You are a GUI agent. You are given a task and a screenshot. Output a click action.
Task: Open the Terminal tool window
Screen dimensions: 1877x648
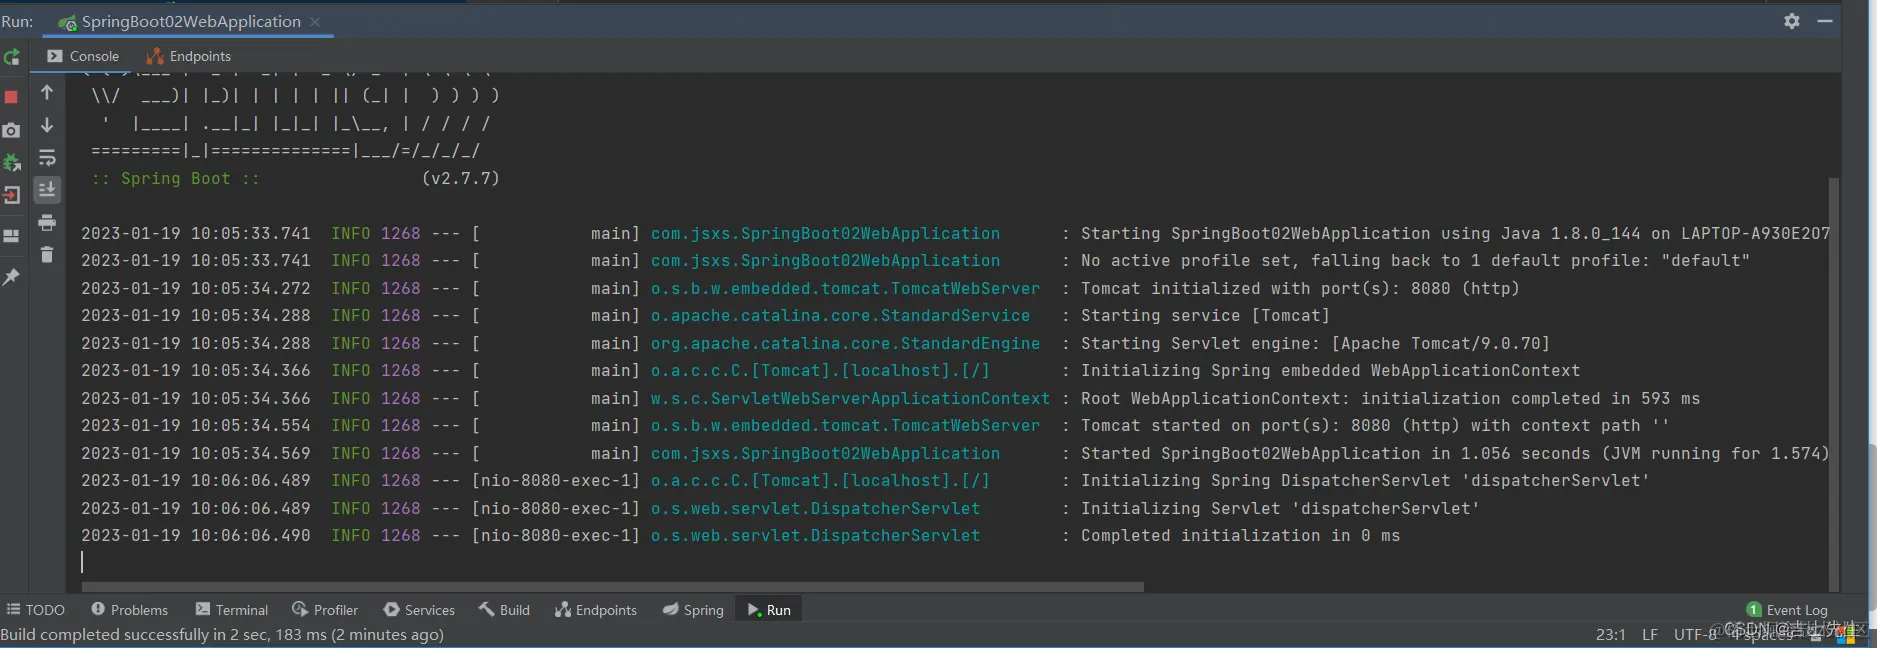tap(232, 610)
